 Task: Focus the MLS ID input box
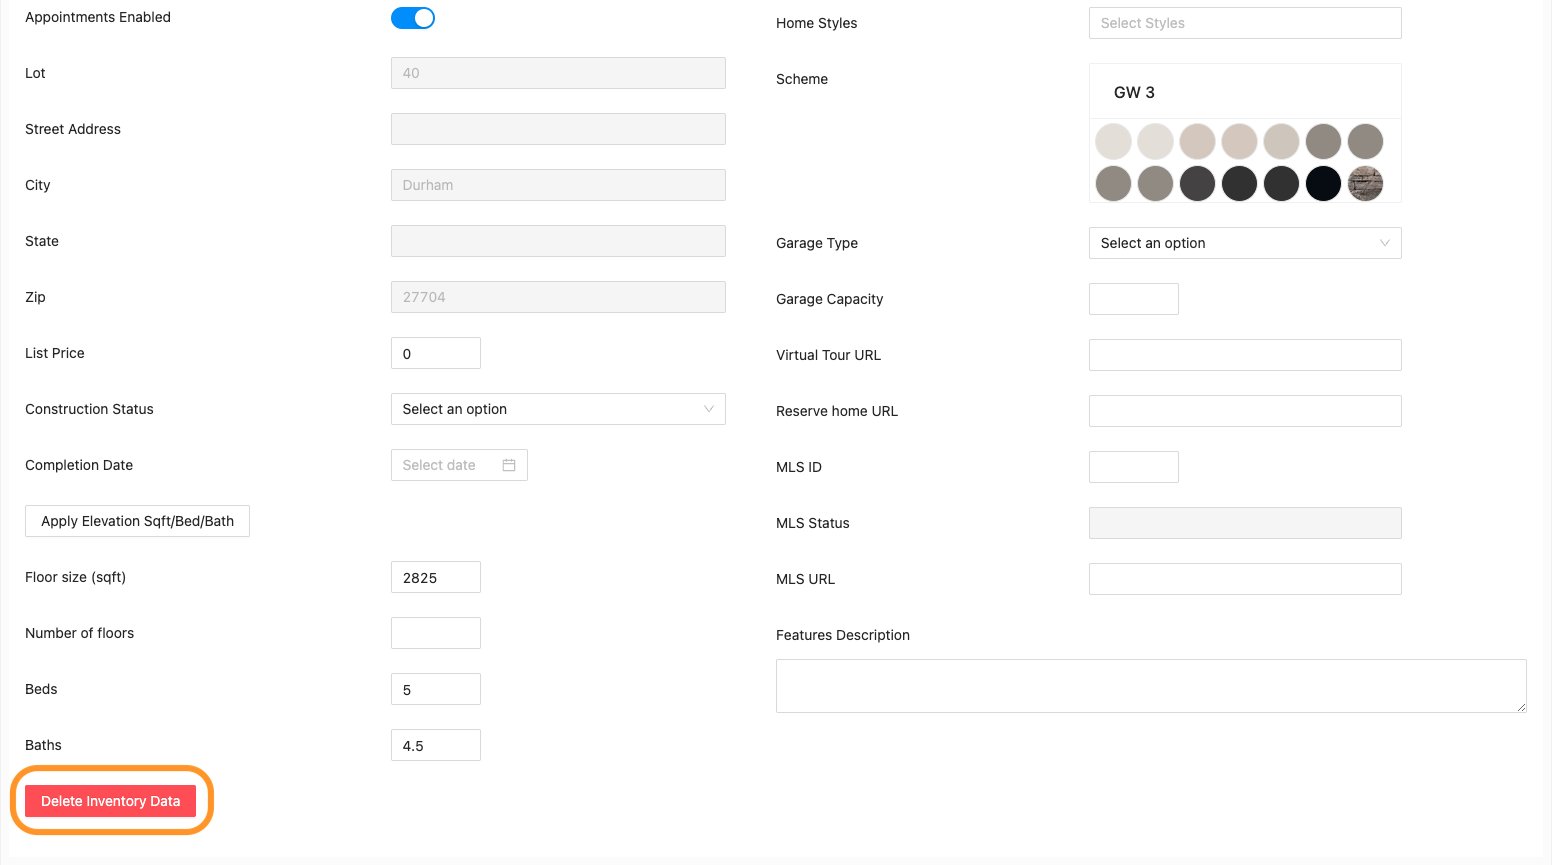coord(1134,467)
